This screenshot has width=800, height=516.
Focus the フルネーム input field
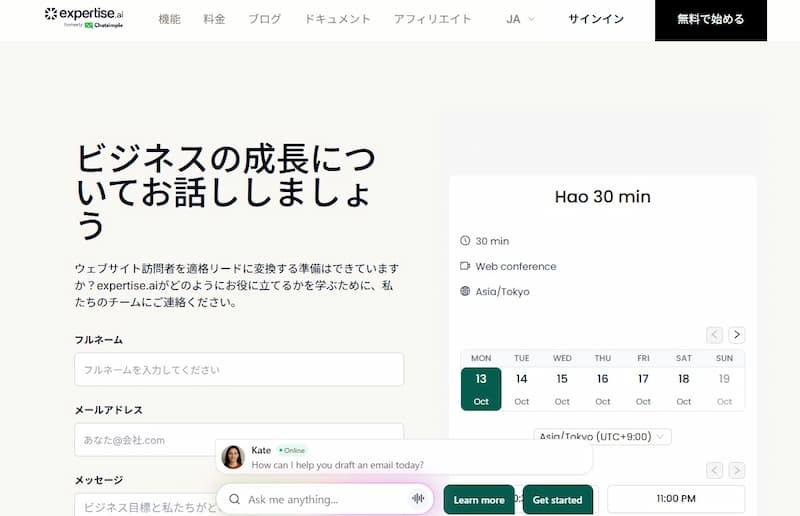(239, 369)
